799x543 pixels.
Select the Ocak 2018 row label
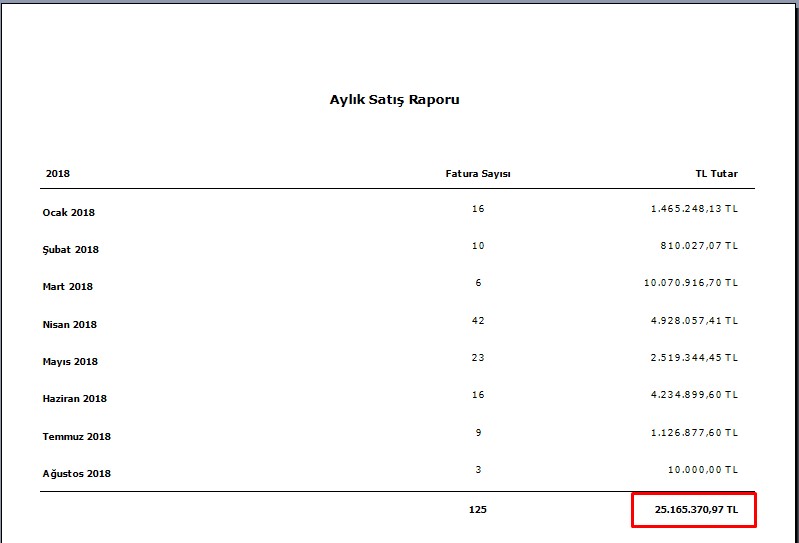click(x=69, y=213)
